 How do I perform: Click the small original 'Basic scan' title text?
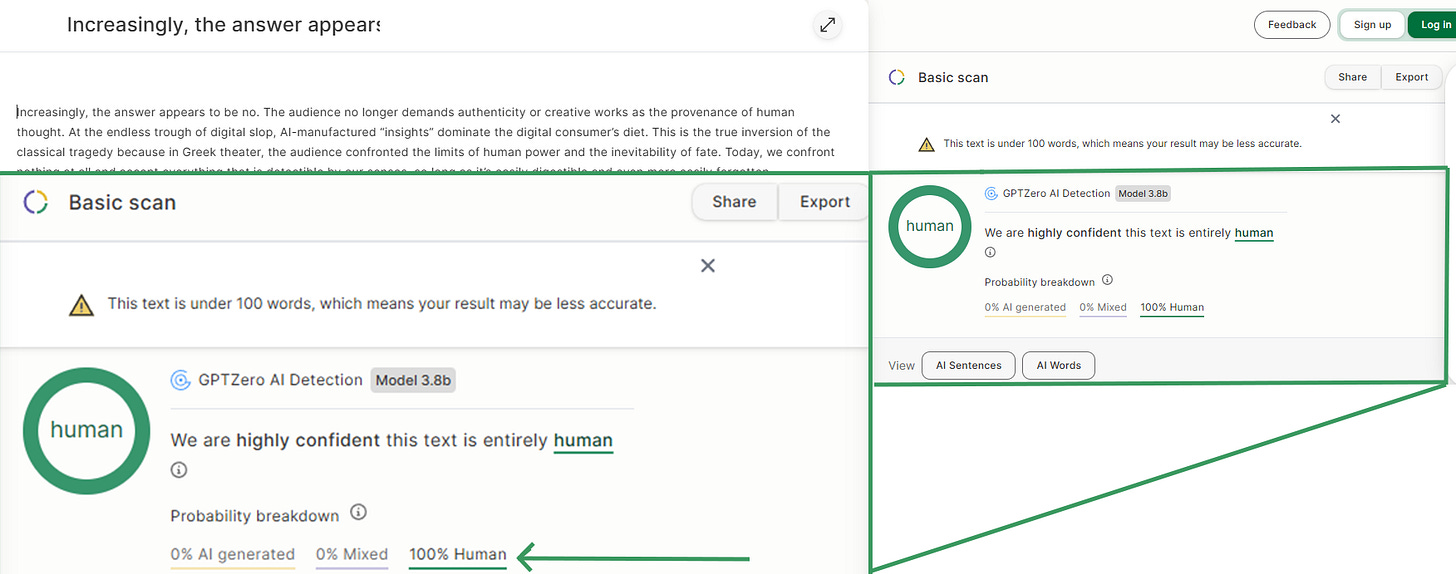coord(953,77)
